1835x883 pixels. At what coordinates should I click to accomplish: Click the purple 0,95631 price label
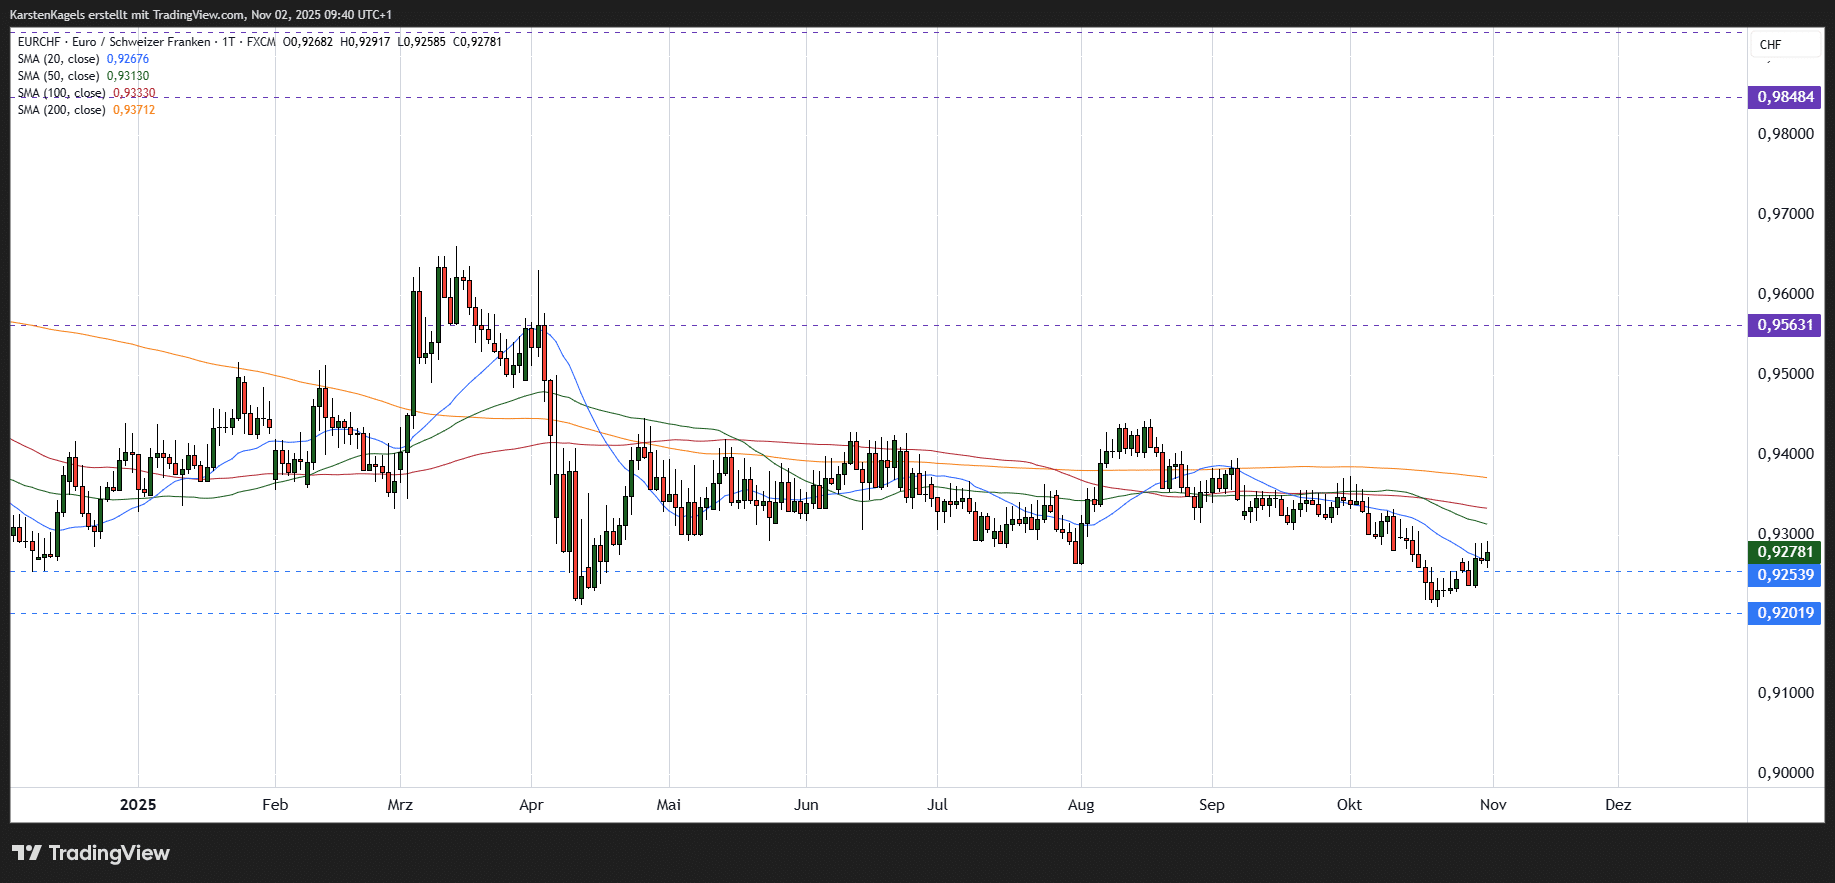coord(1785,325)
